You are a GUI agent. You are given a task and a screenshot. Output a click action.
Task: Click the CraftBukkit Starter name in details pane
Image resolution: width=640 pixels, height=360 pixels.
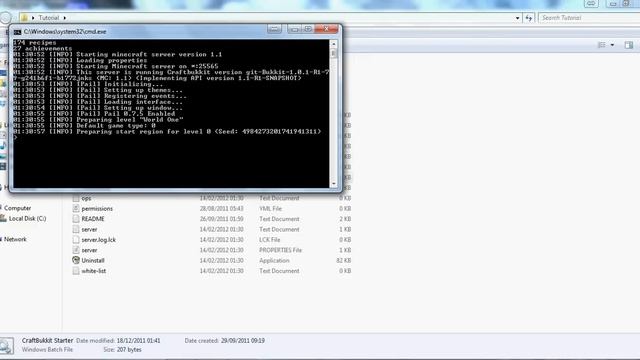pyautogui.click(x=47, y=340)
